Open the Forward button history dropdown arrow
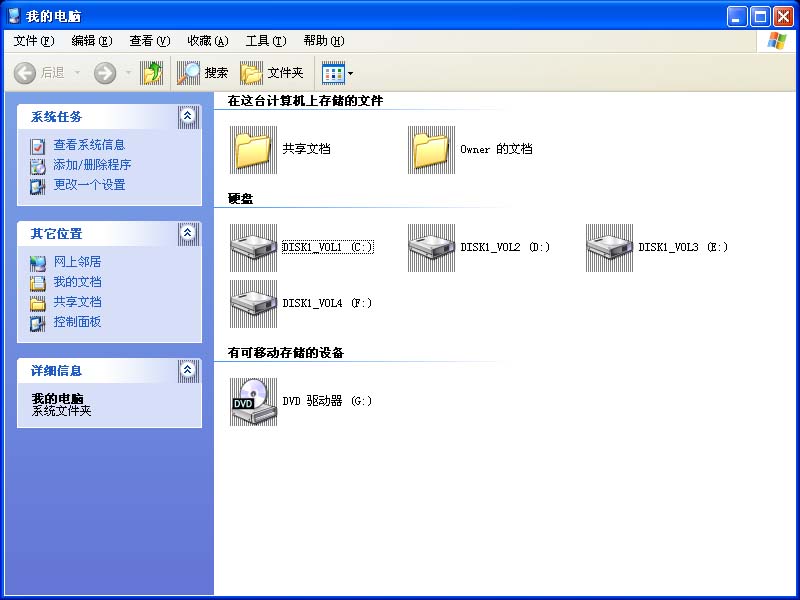This screenshot has width=800, height=600. pyautogui.click(x=128, y=73)
